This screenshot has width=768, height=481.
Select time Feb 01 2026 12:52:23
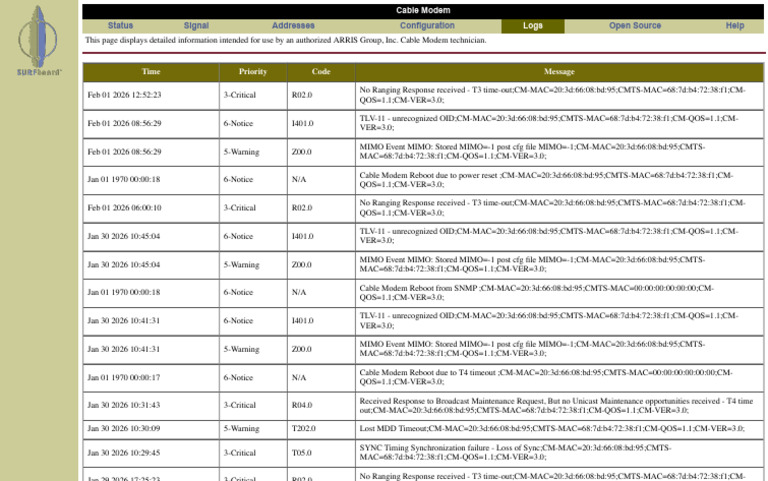tap(124, 95)
